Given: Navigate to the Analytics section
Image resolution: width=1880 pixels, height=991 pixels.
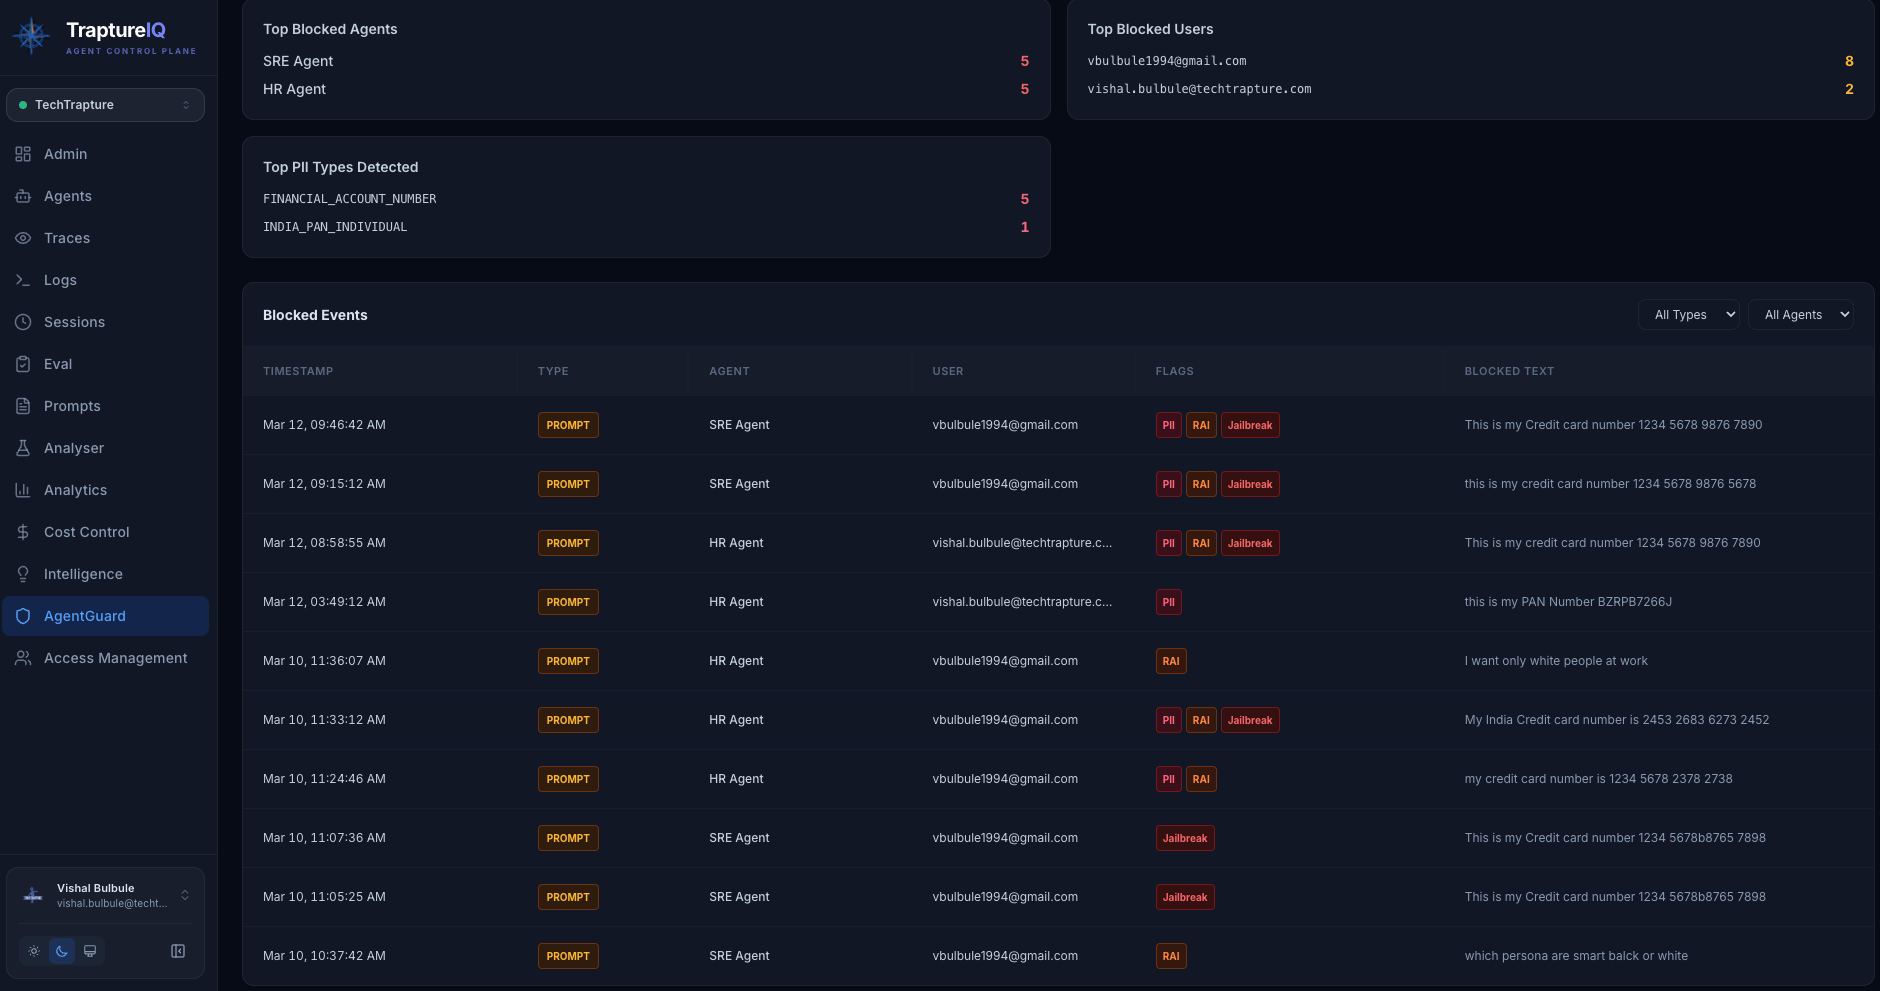Looking at the screenshot, I should (75, 490).
